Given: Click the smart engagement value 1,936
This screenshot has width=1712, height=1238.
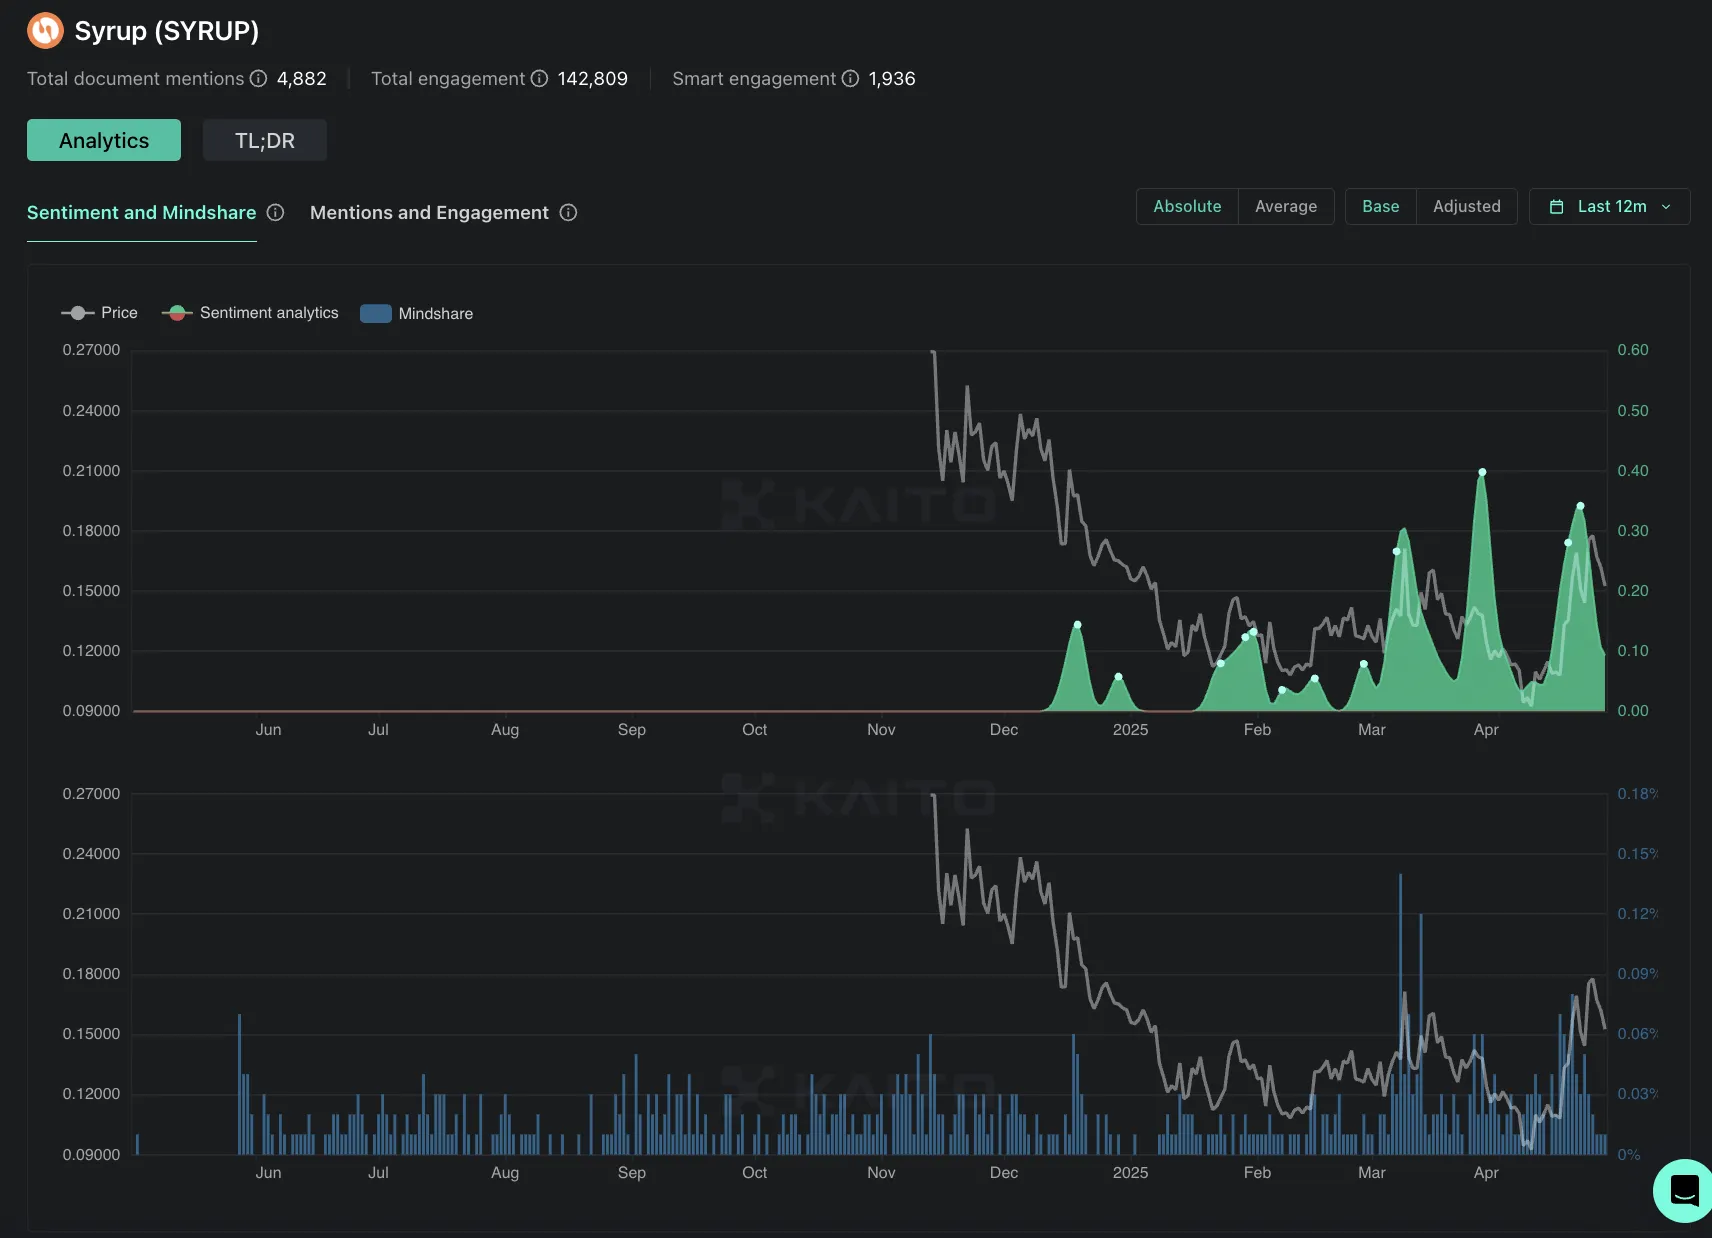Looking at the screenshot, I should (891, 78).
